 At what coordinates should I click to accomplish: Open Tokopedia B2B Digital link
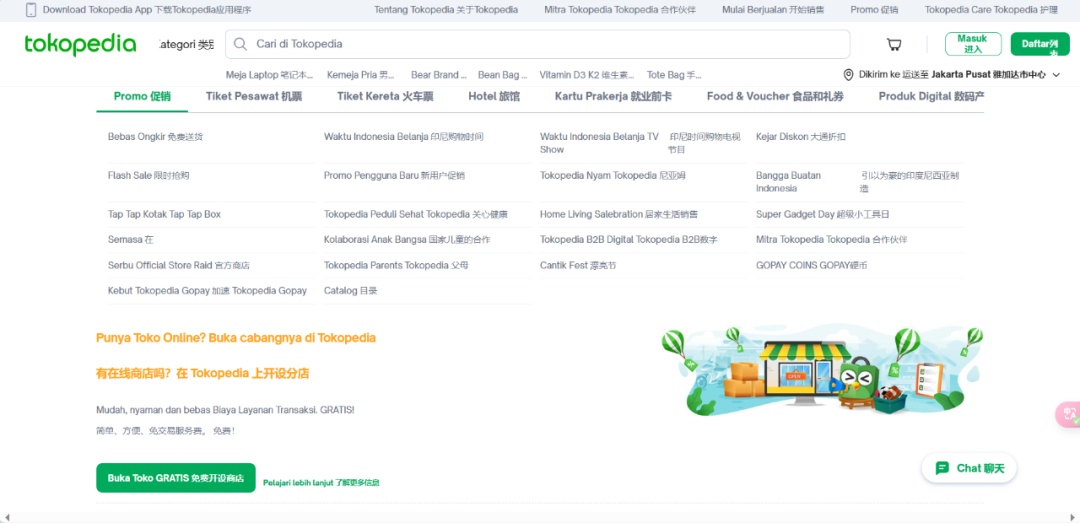(629, 240)
